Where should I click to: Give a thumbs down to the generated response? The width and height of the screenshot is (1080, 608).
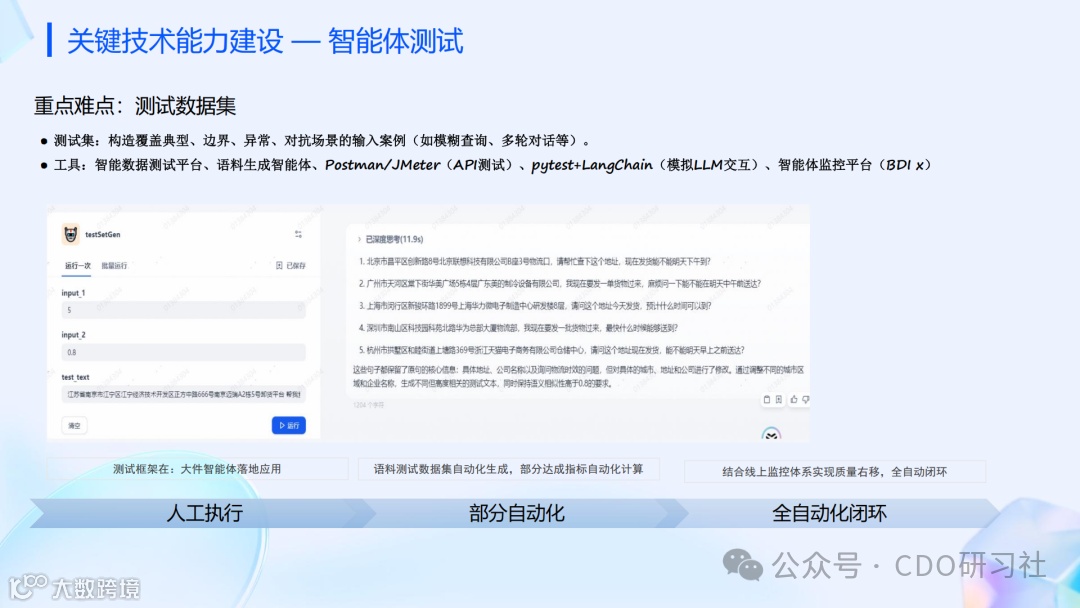pos(806,400)
